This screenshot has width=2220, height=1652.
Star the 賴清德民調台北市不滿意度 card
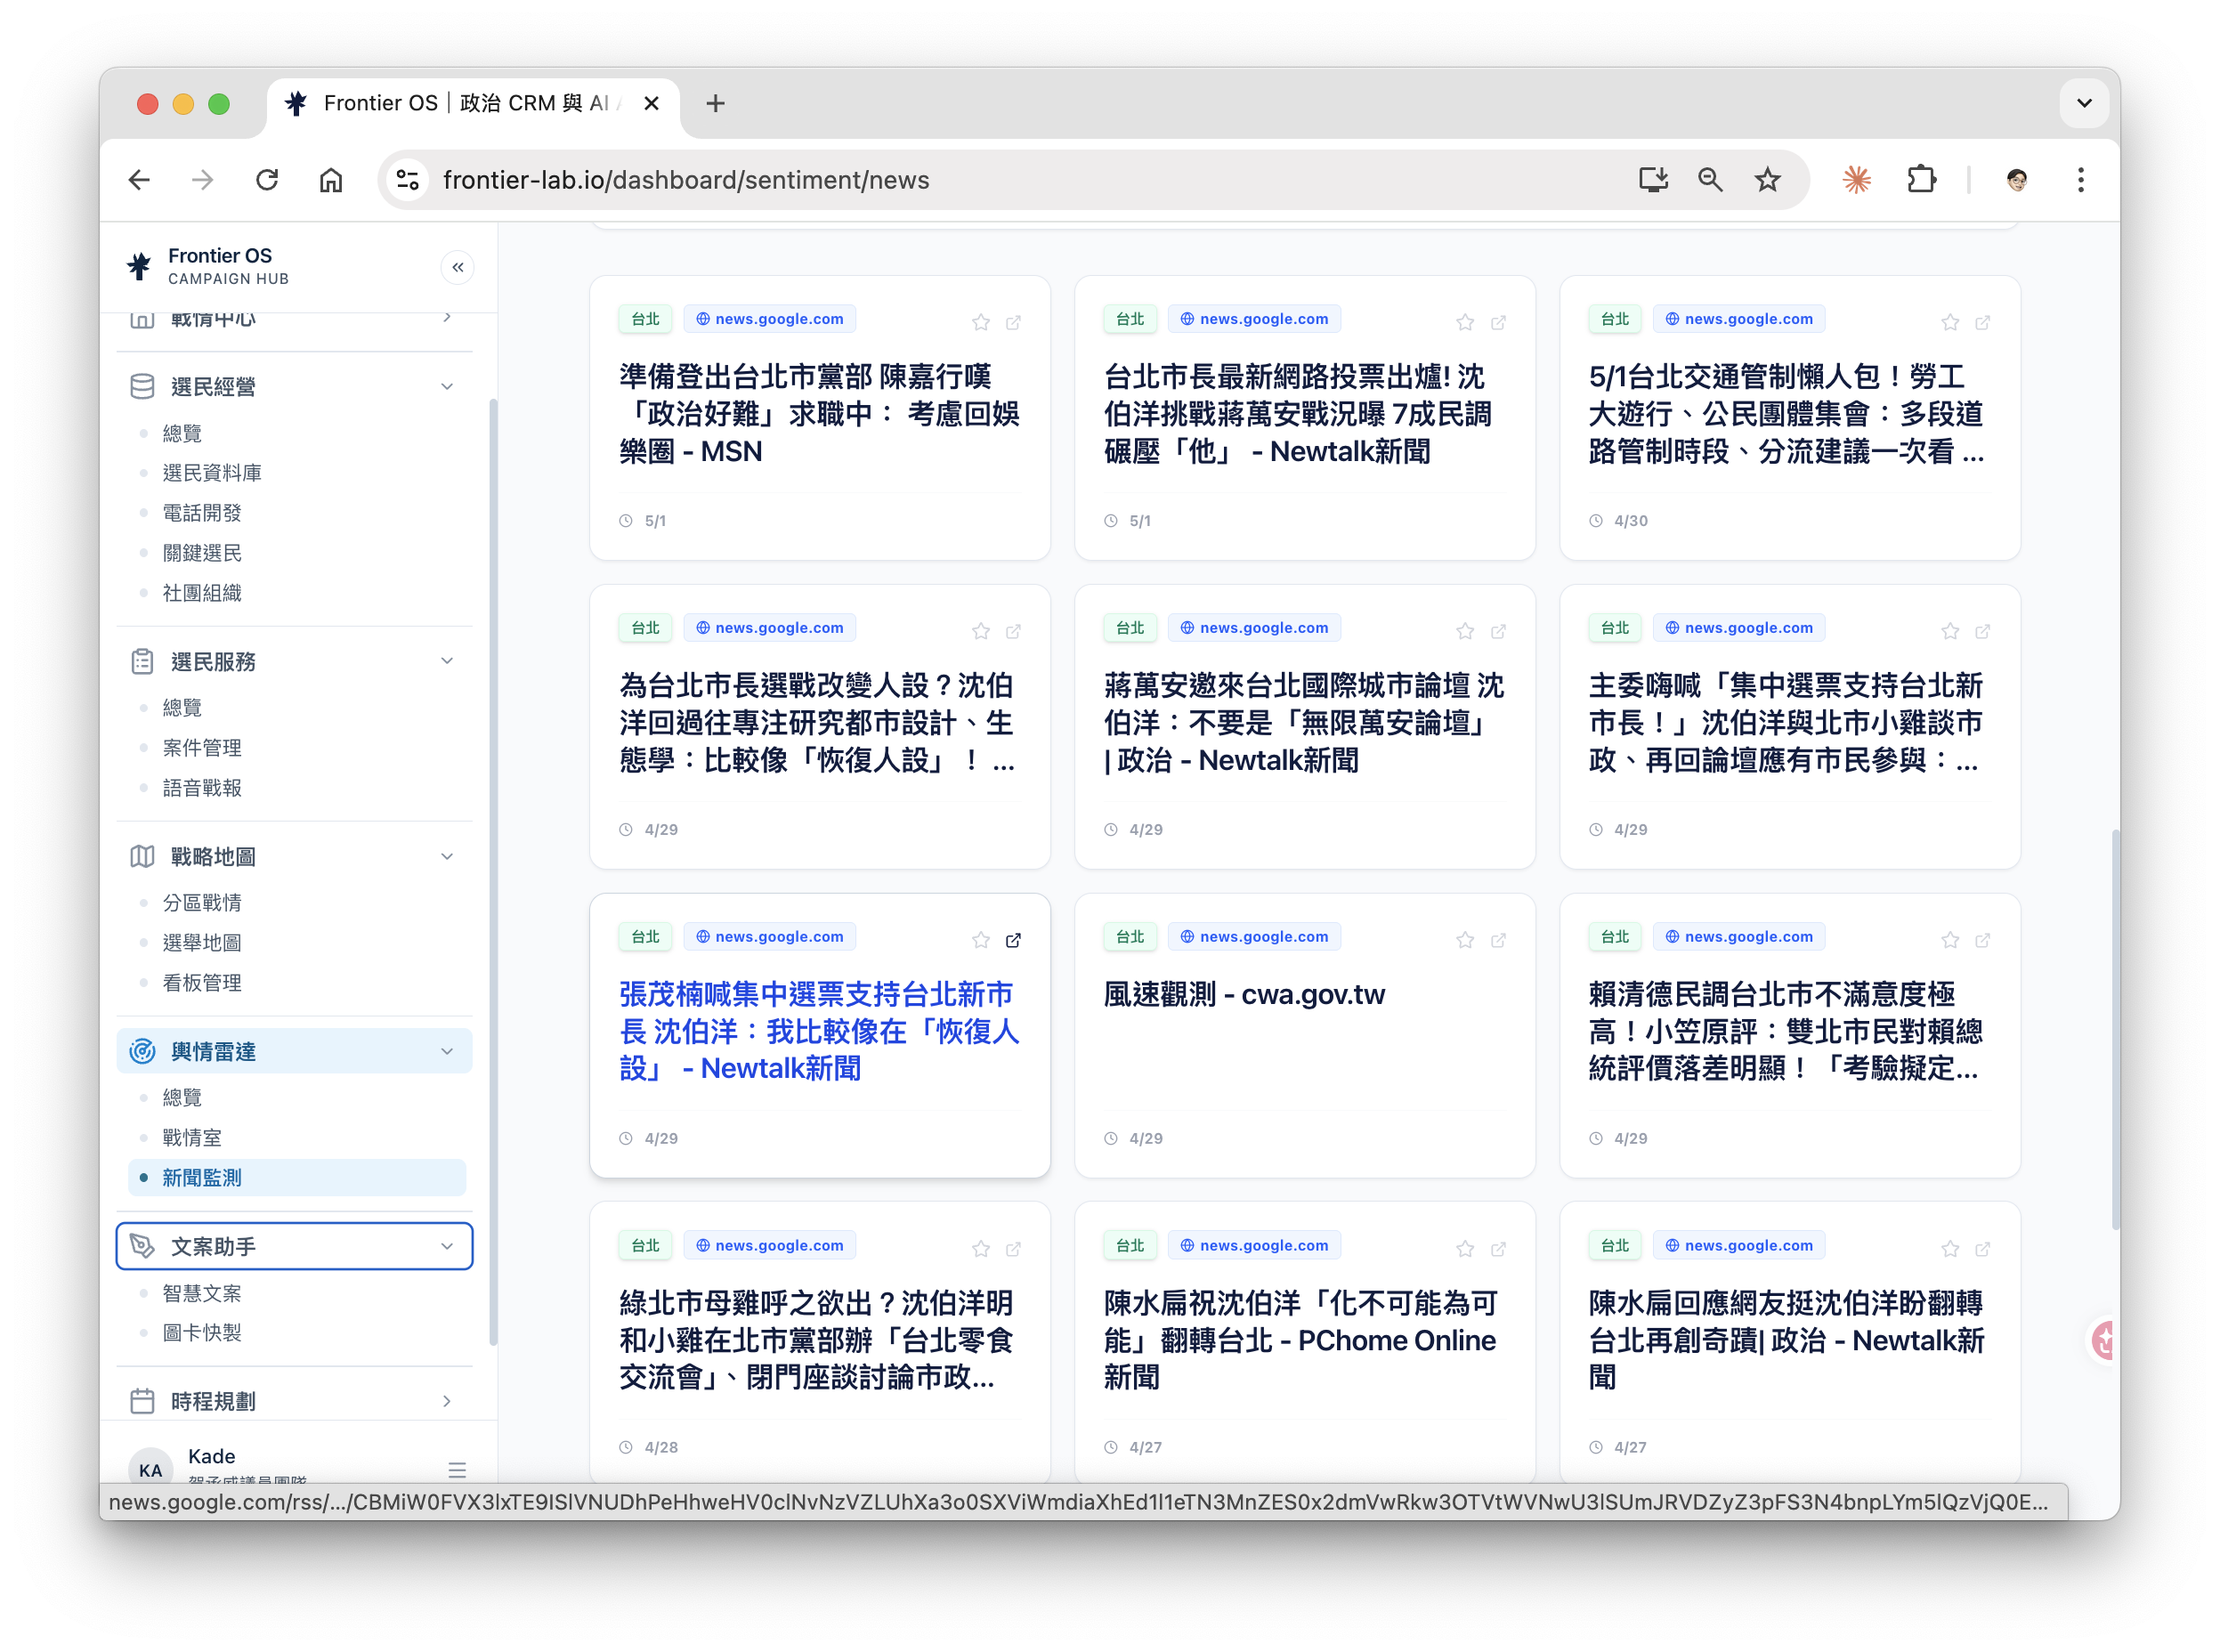coord(1950,940)
